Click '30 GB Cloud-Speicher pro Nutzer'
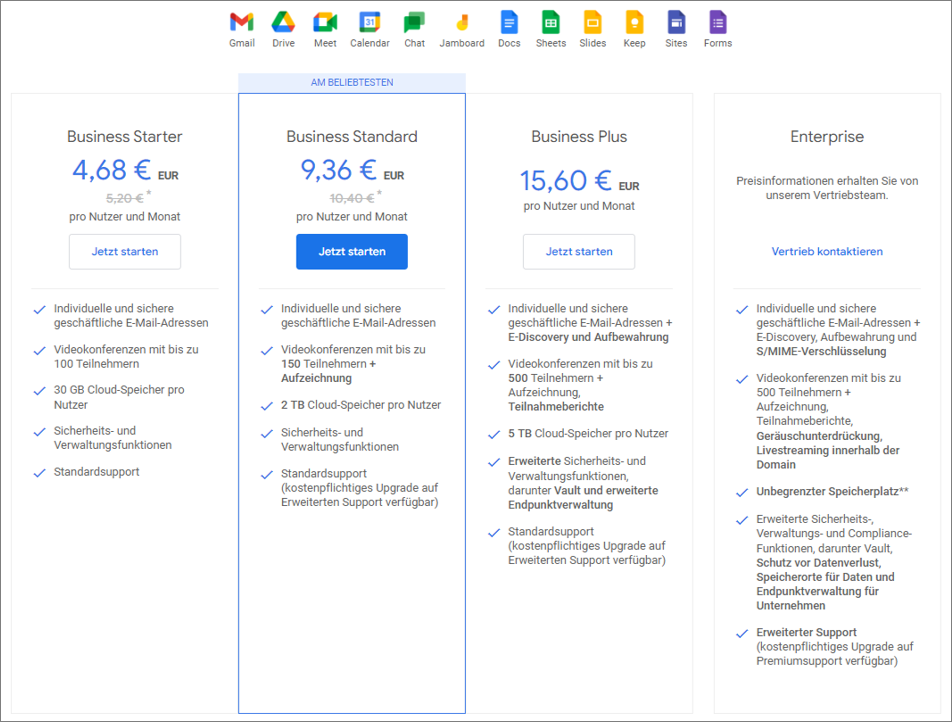Image resolution: width=952 pixels, height=722 pixels. click(x=119, y=397)
